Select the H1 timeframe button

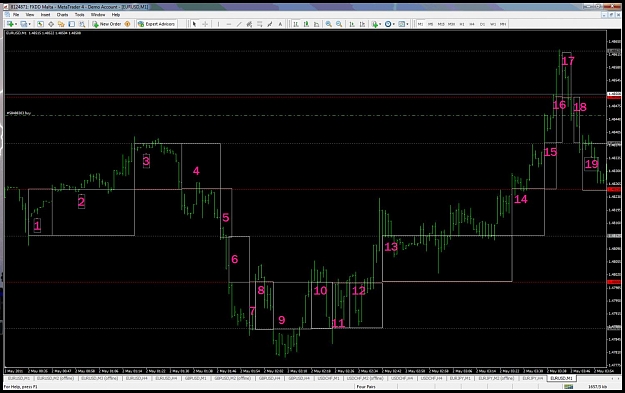coord(462,24)
